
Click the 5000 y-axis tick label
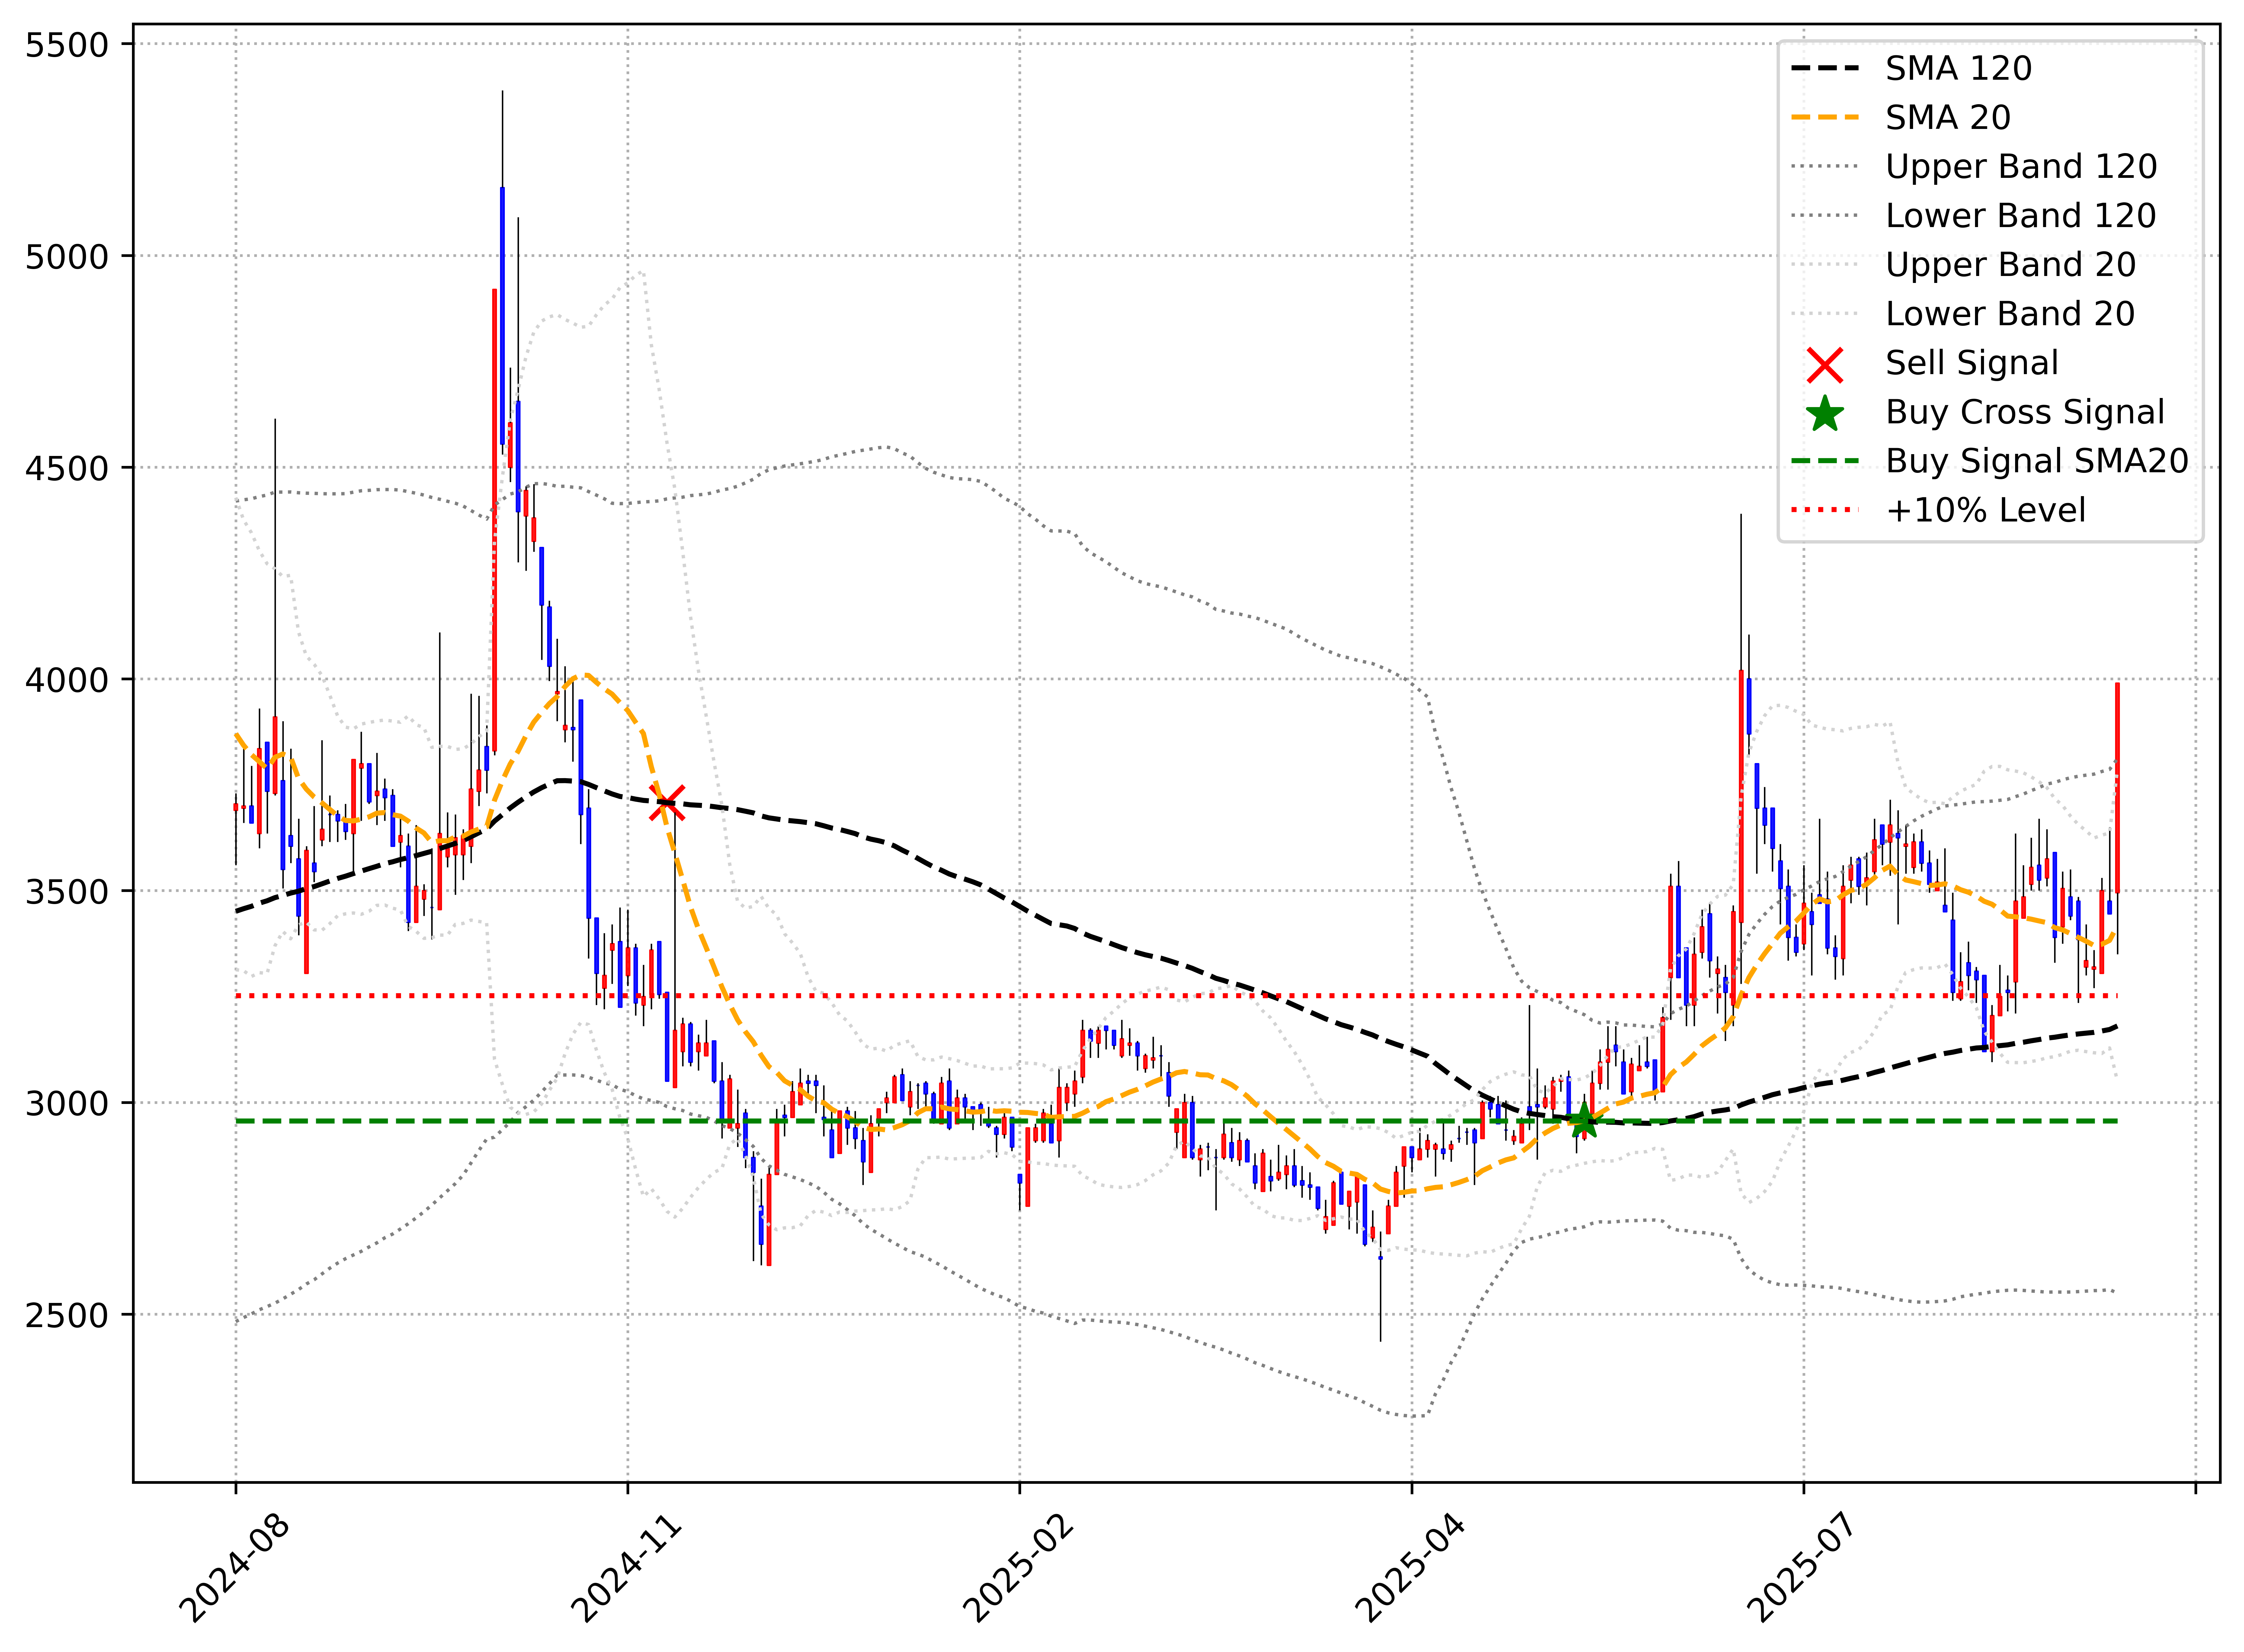click(x=67, y=257)
